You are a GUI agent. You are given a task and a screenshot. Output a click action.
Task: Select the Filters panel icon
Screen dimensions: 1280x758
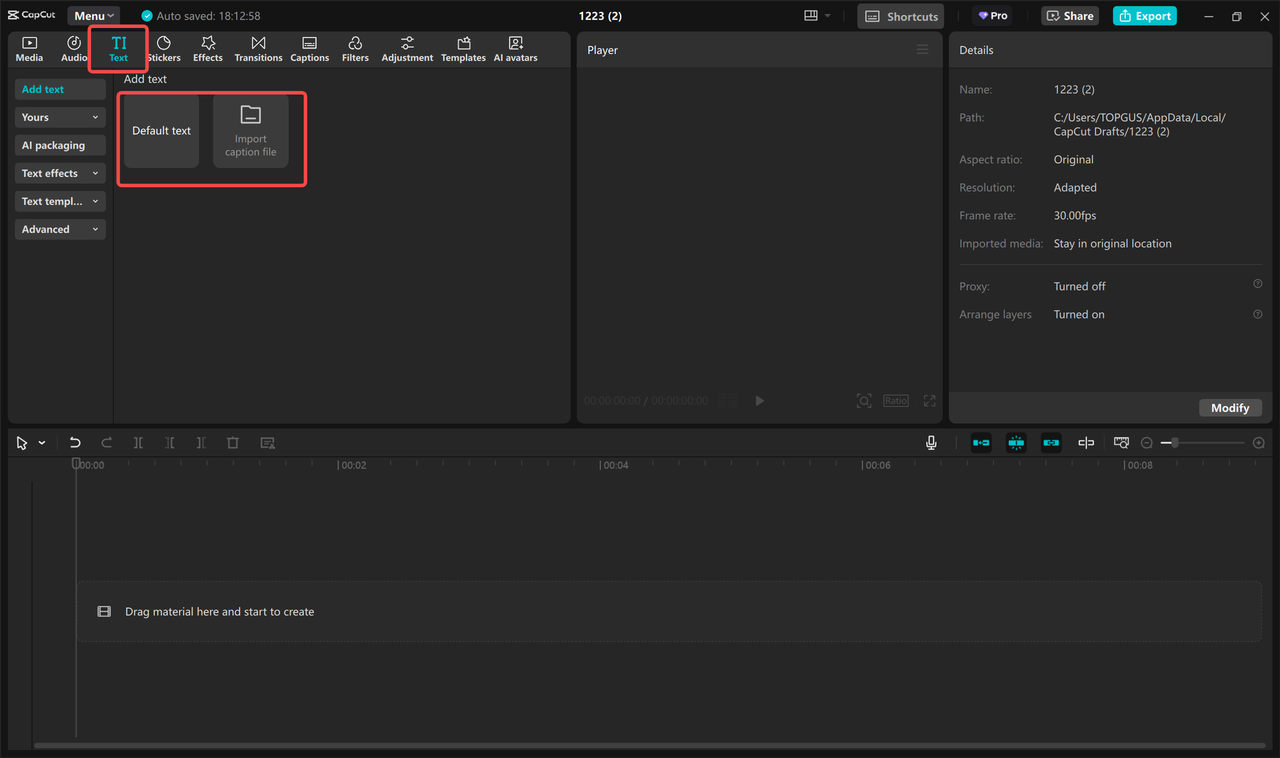point(355,48)
